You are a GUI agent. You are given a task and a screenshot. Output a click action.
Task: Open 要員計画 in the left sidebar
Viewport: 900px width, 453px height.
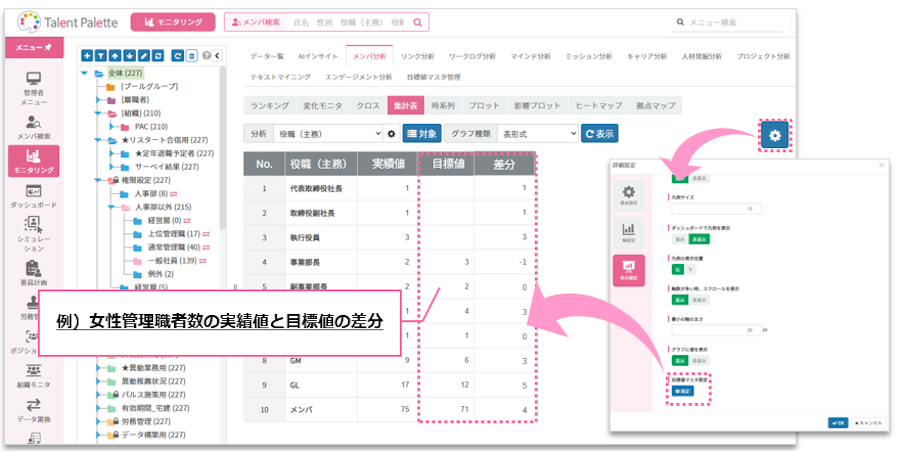tap(34, 273)
